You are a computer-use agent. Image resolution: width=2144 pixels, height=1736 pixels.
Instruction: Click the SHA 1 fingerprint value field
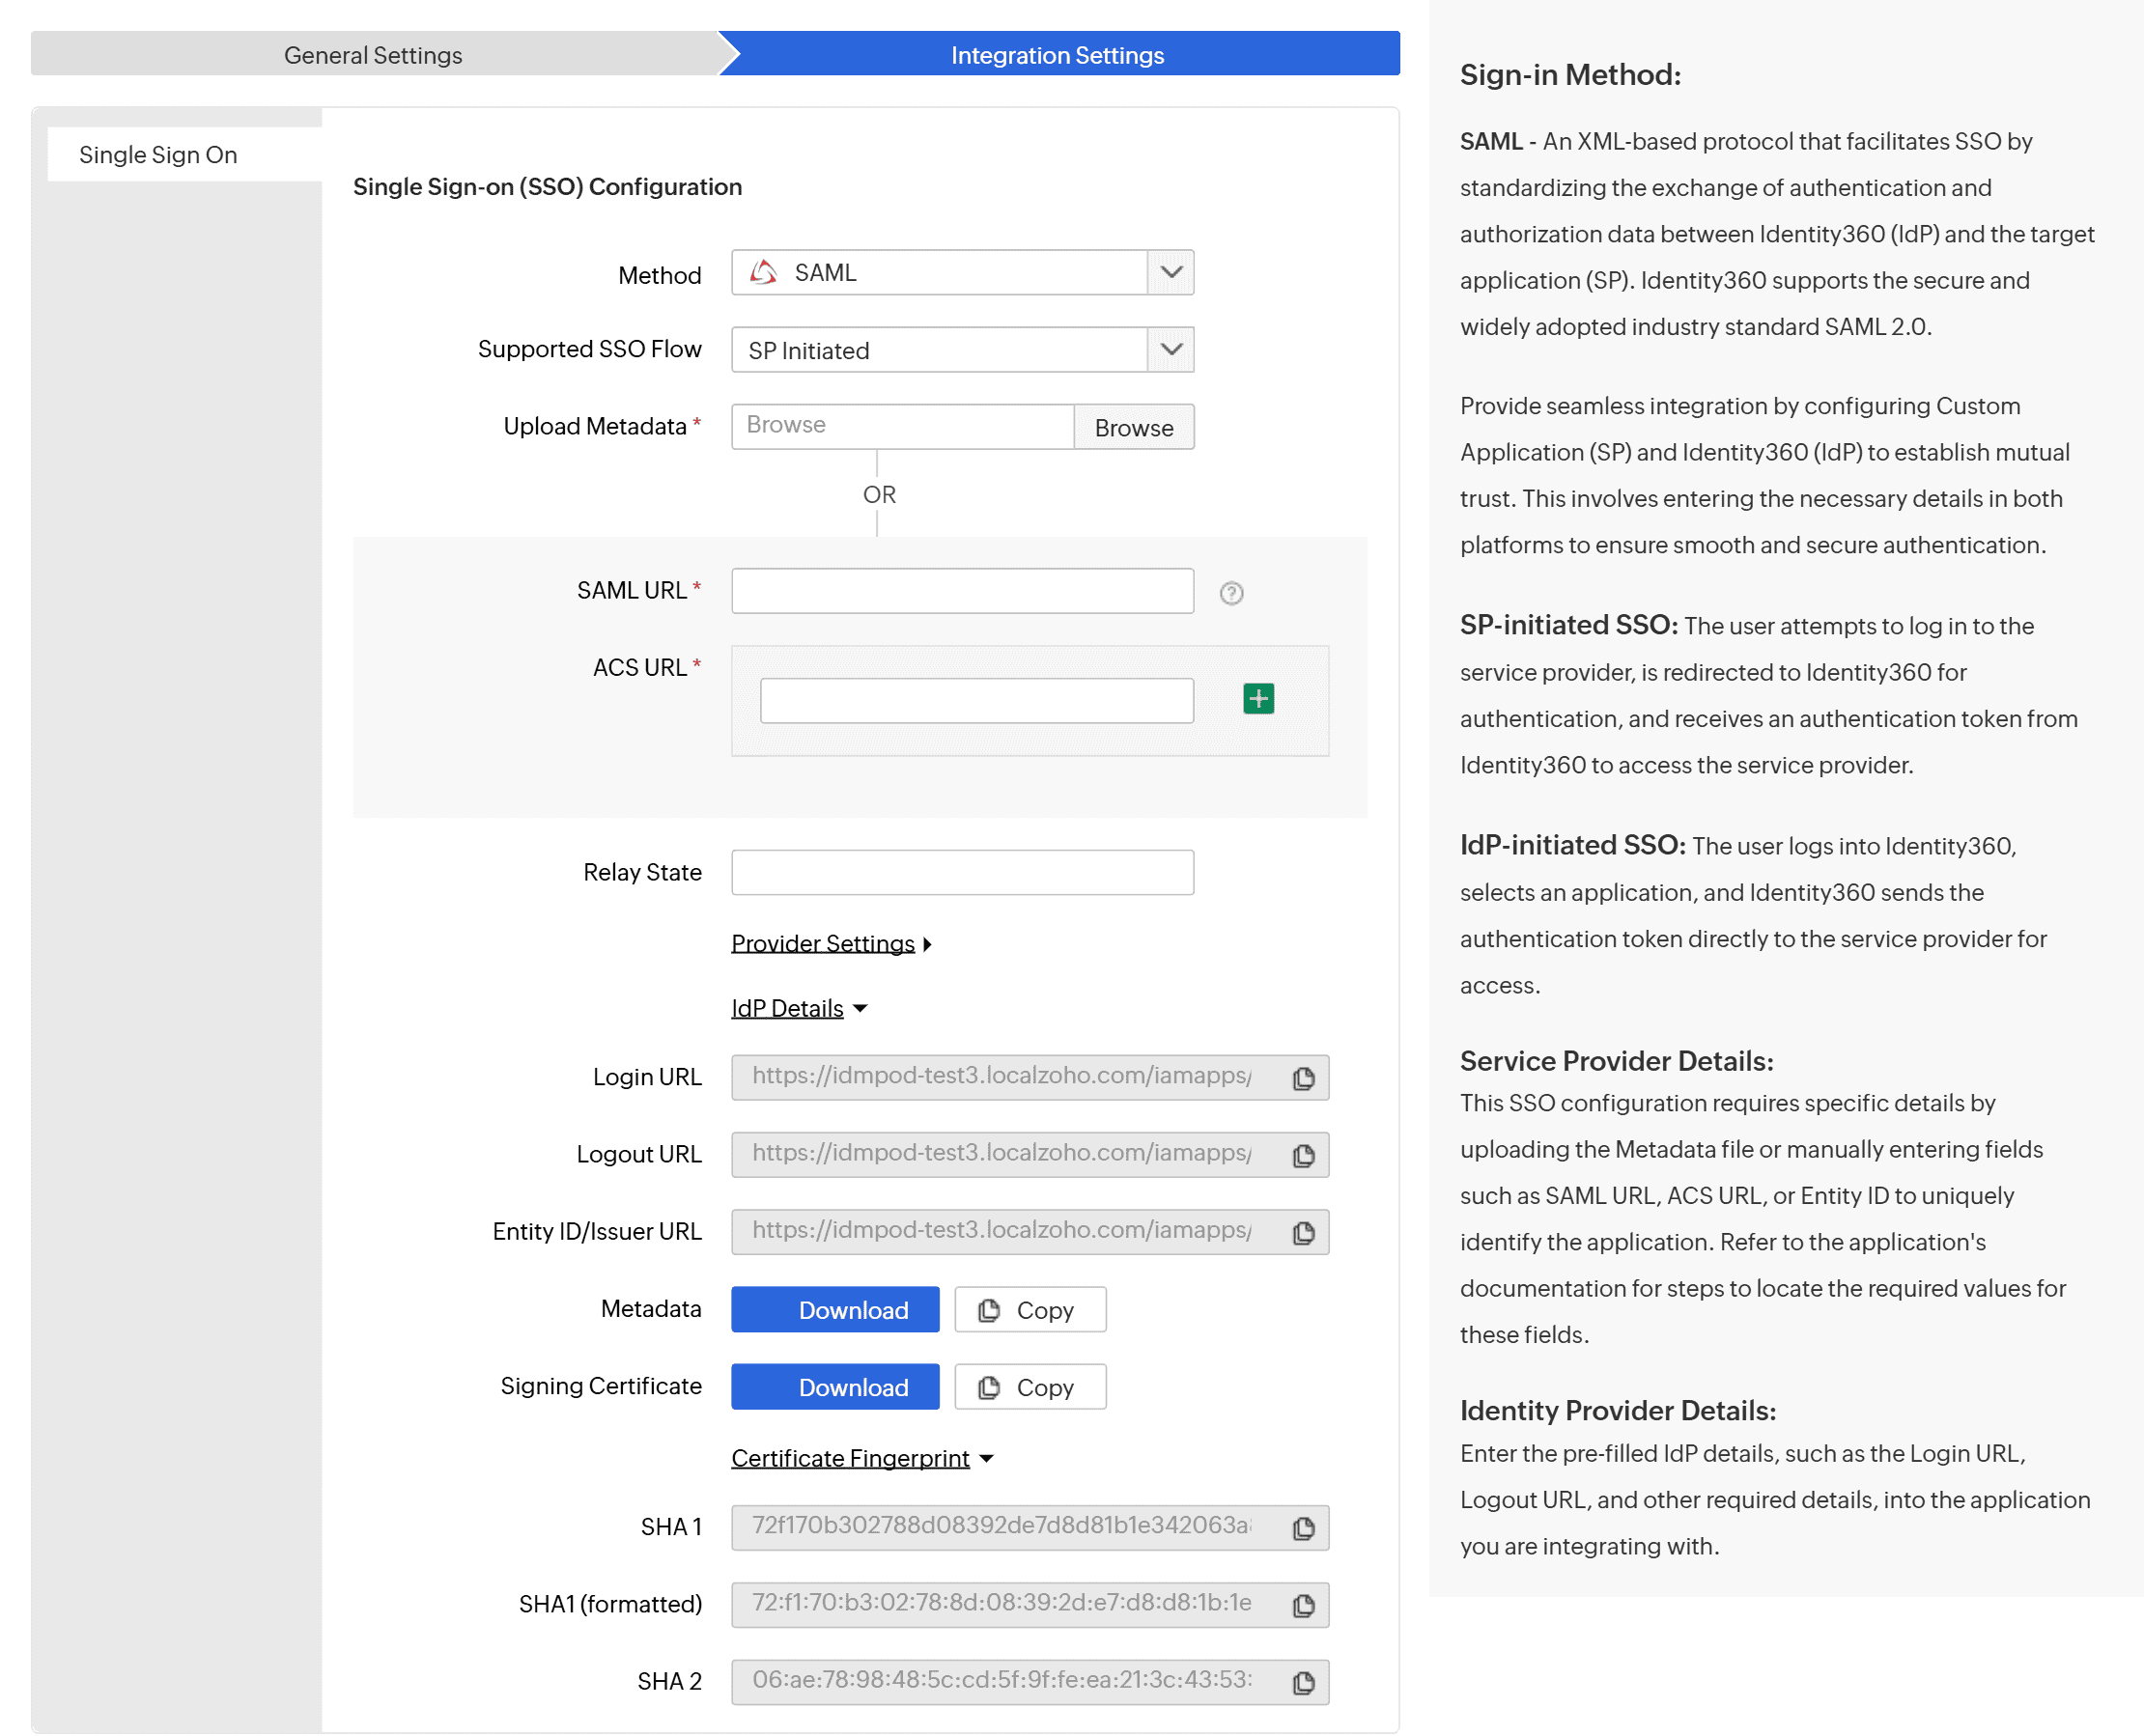pos(1030,1527)
